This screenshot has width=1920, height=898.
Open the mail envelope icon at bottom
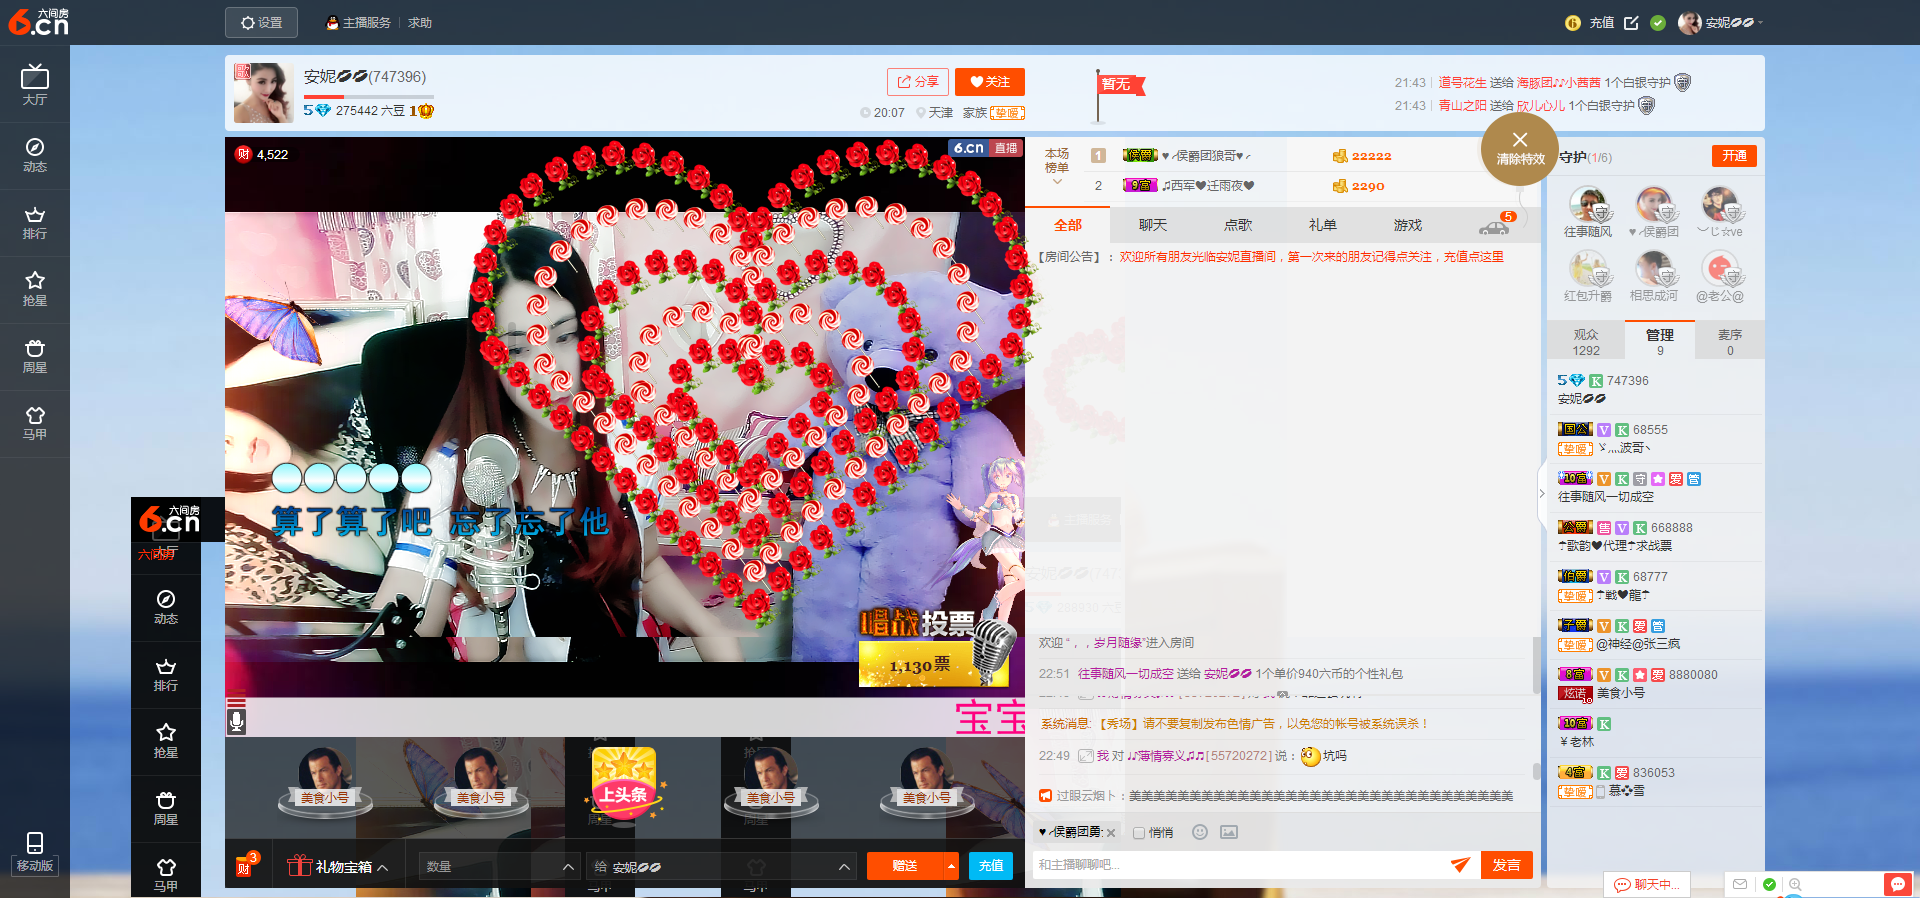coord(1740,884)
